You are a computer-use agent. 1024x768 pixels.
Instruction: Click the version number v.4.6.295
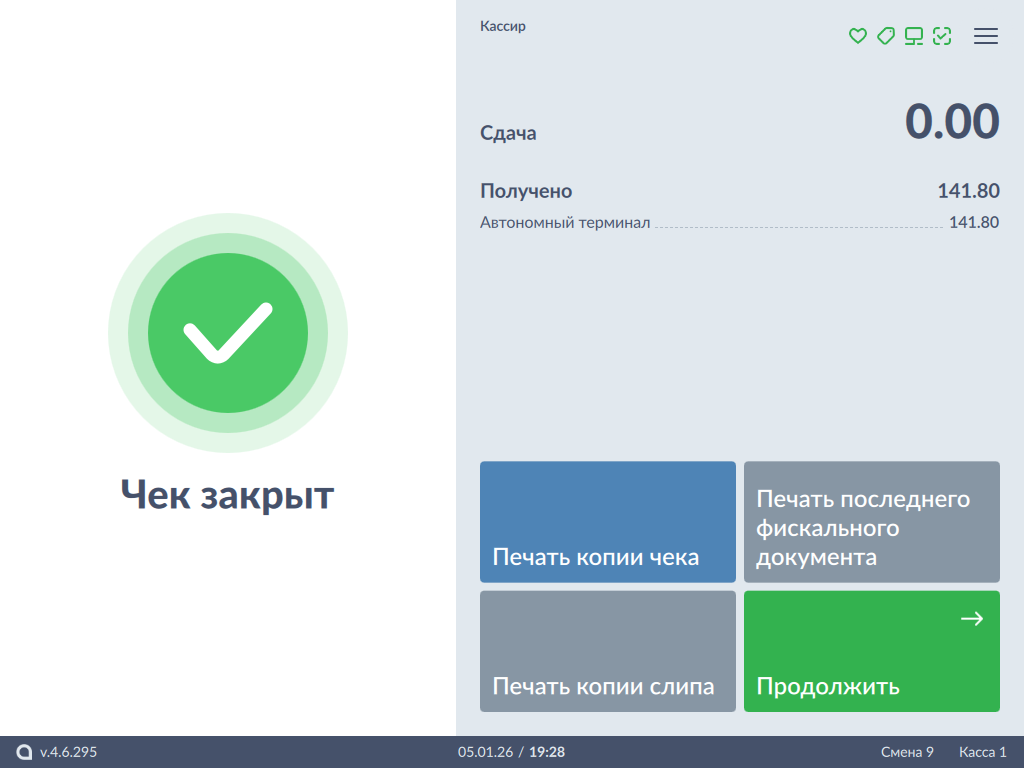68,752
